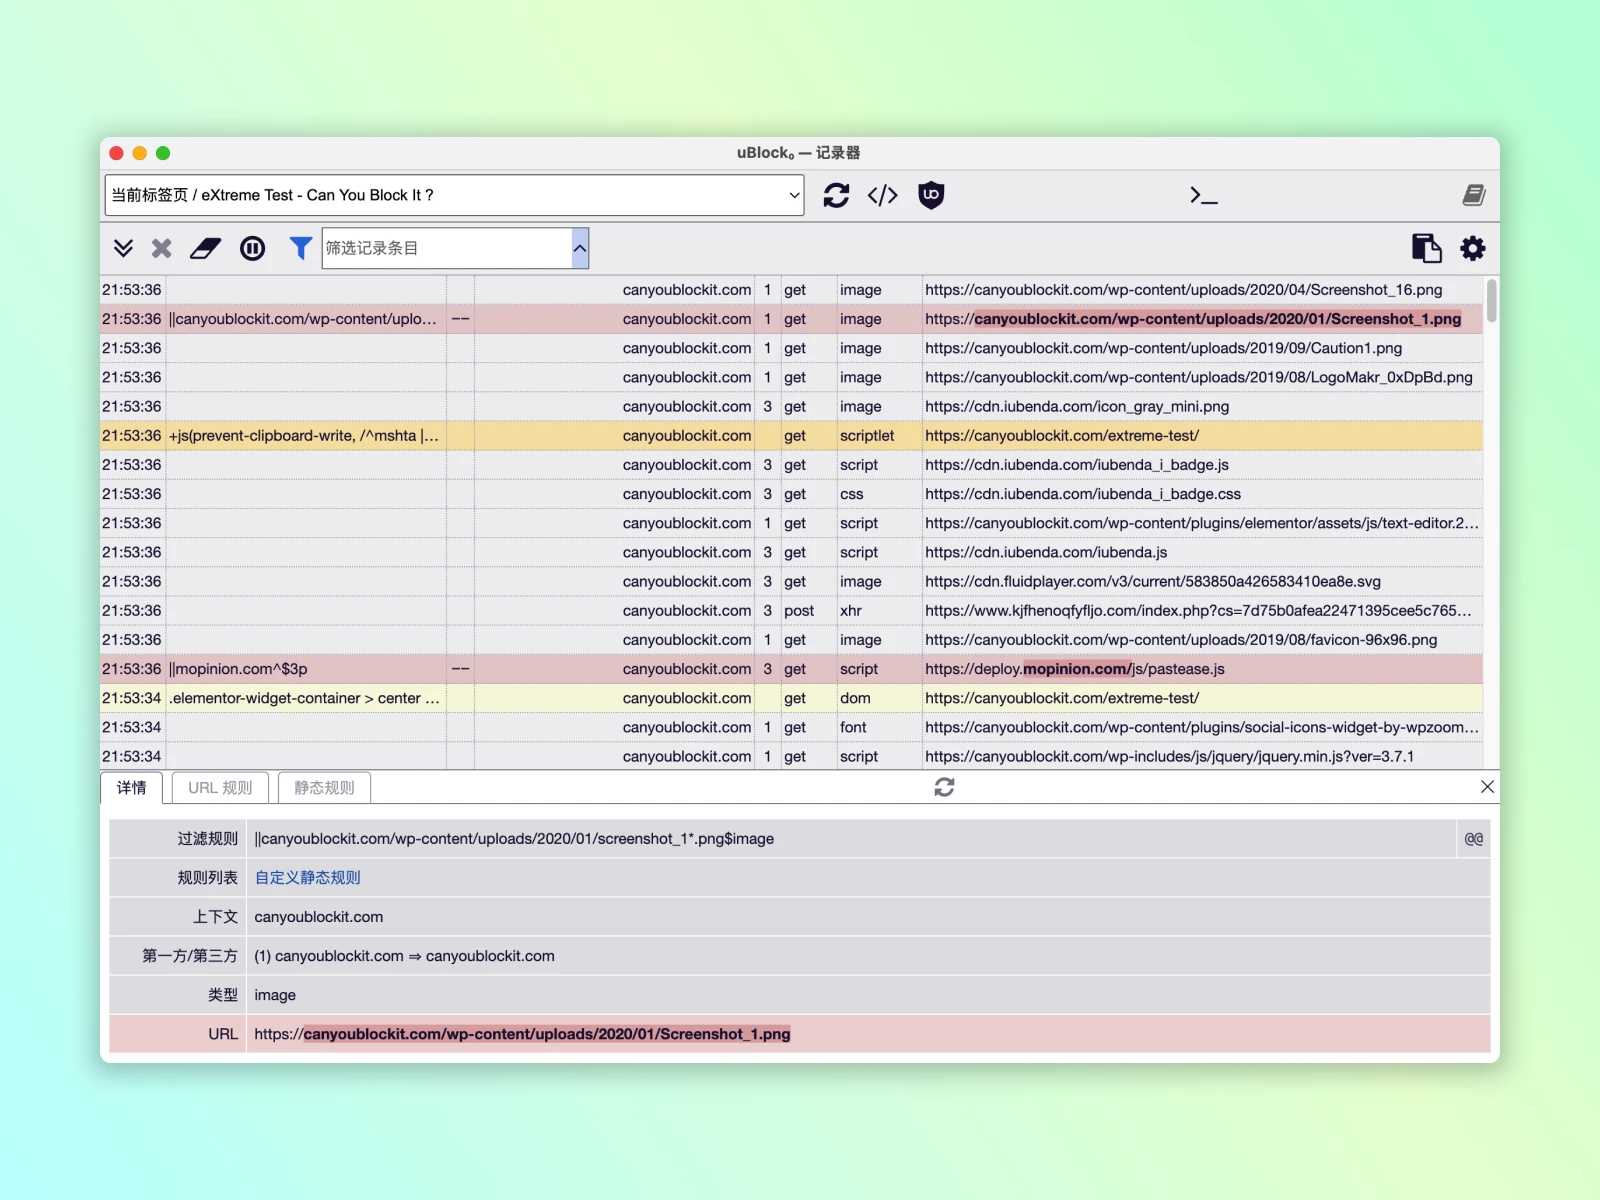Viewport: 1600px width, 1200px height.
Task: Click the social-icons-widget font row
Action: click(791, 727)
